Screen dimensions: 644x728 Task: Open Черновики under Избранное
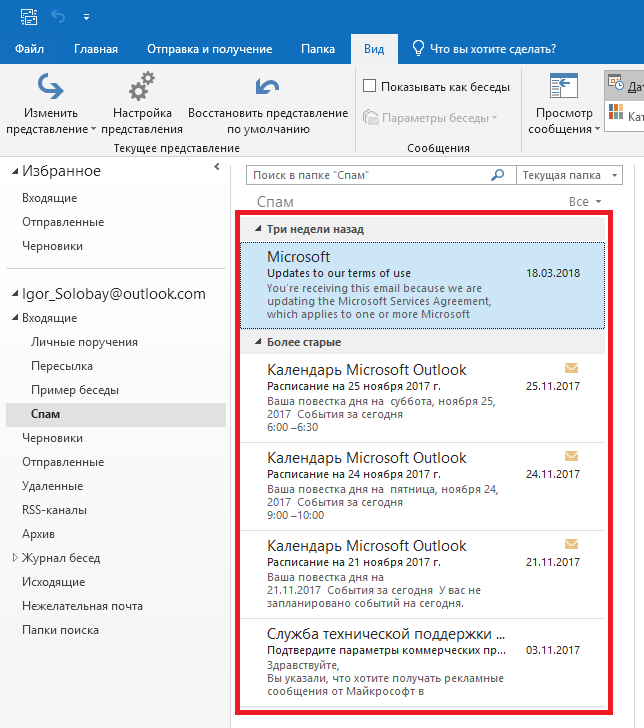[x=52, y=246]
